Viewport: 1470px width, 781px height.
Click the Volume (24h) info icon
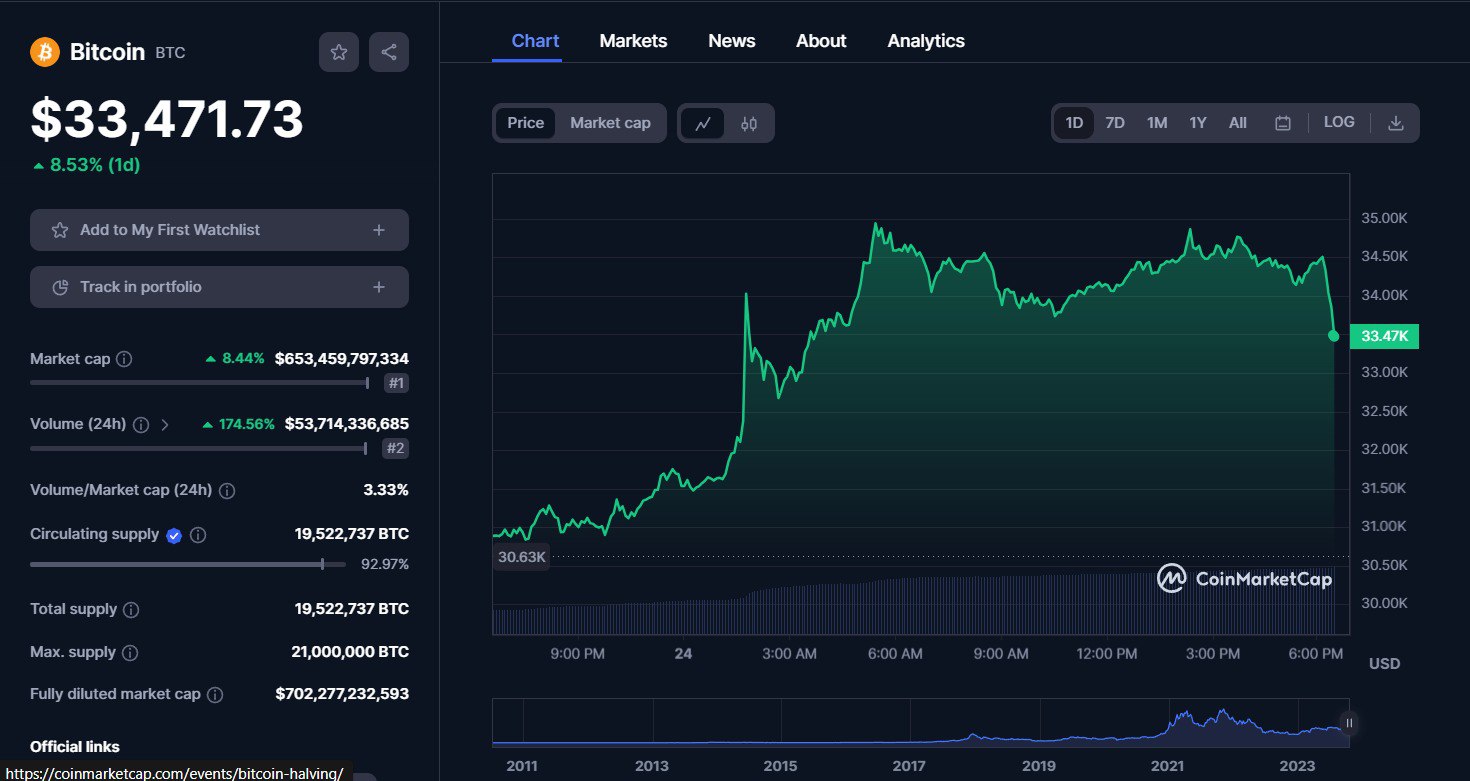tap(141, 425)
